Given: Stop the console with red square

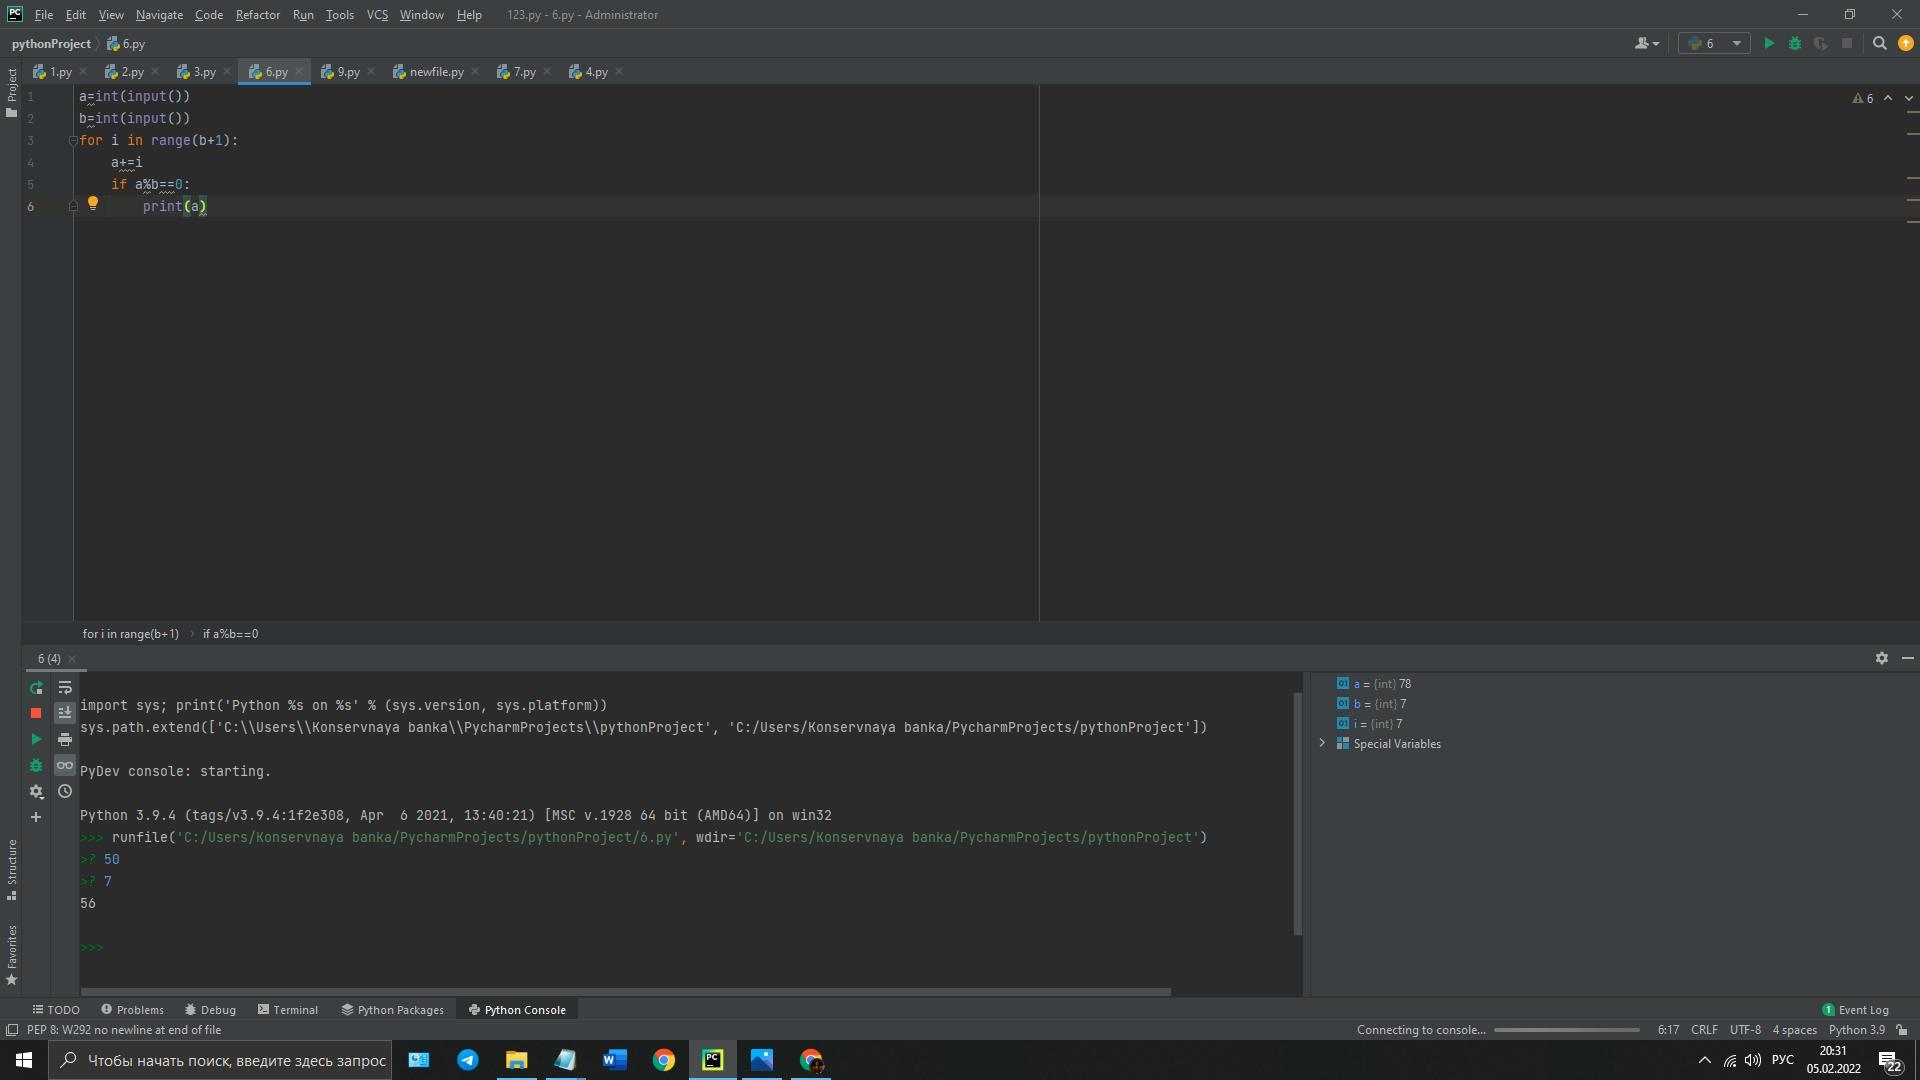Looking at the screenshot, I should tap(36, 713).
